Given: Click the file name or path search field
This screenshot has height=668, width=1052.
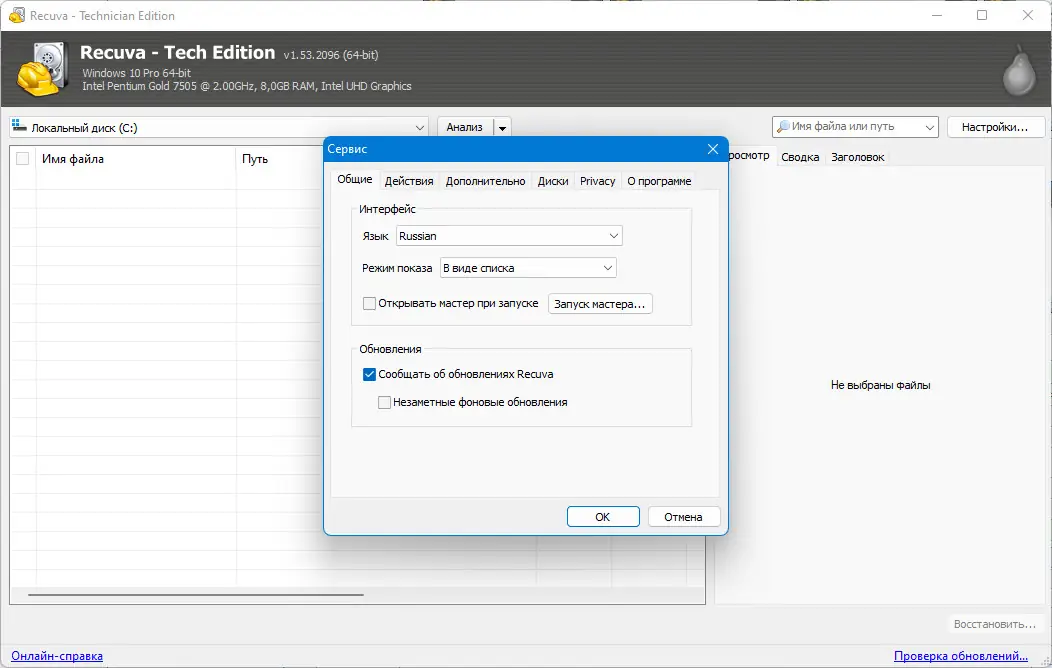Looking at the screenshot, I should pyautogui.click(x=855, y=127).
